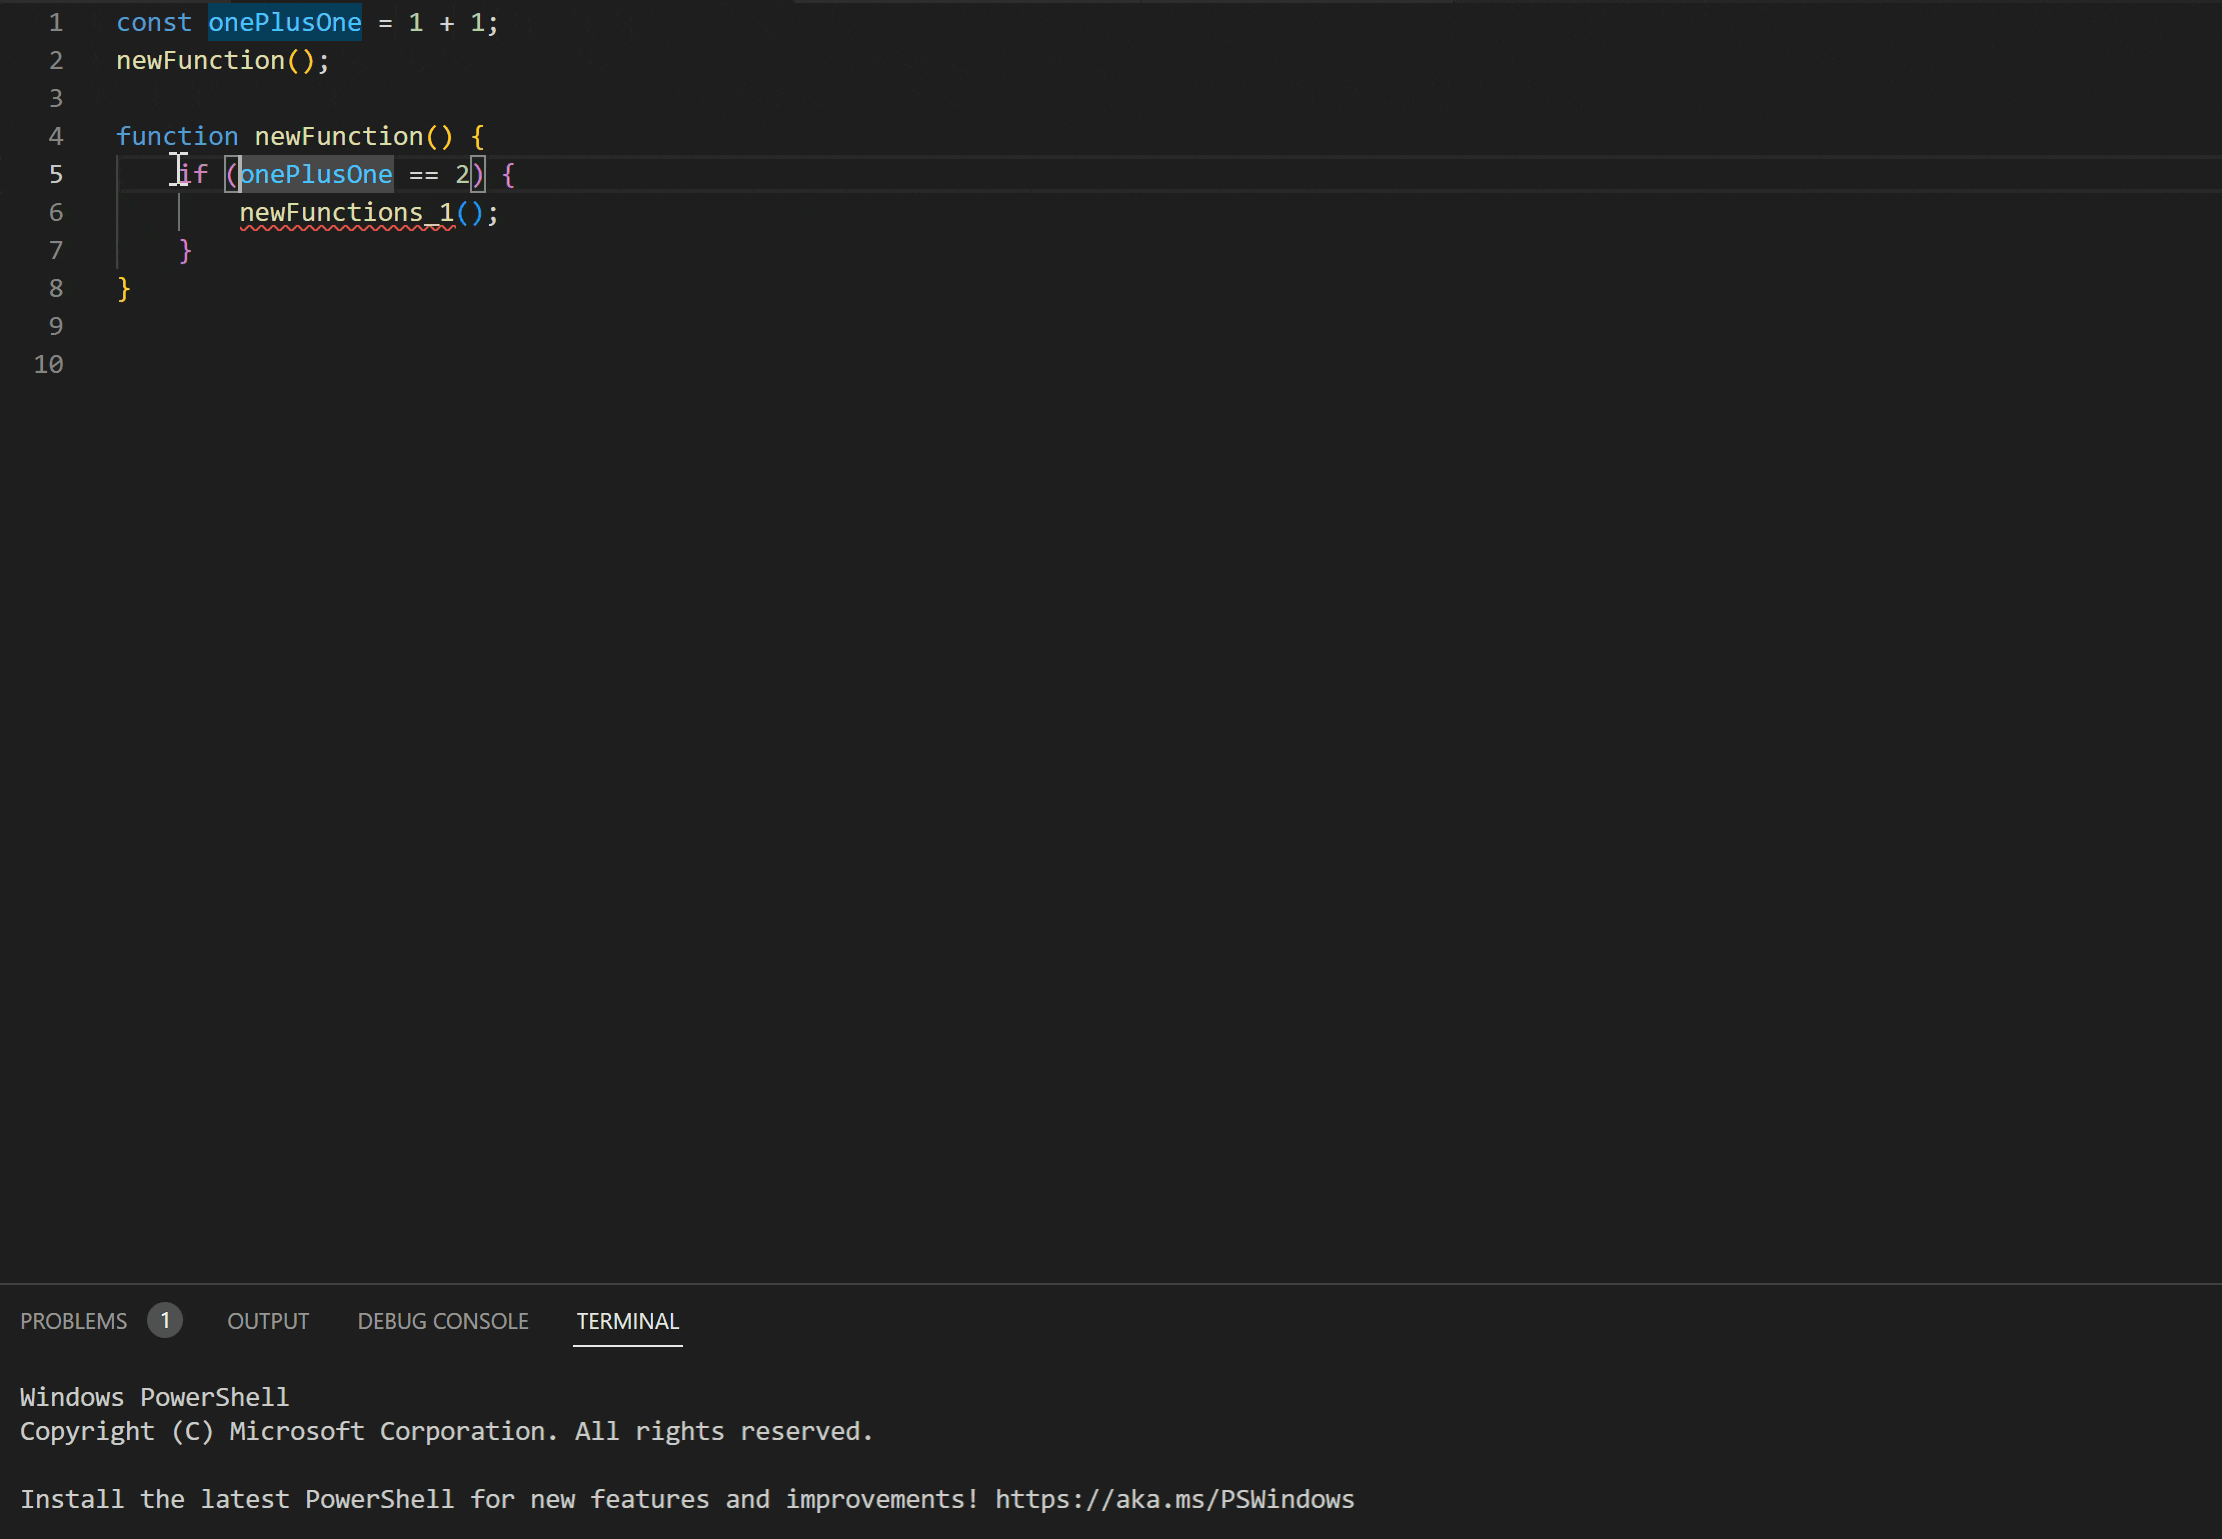Image resolution: width=2222 pixels, height=1539 pixels.
Task: Click the problems count badge showing 1
Action: point(165,1320)
